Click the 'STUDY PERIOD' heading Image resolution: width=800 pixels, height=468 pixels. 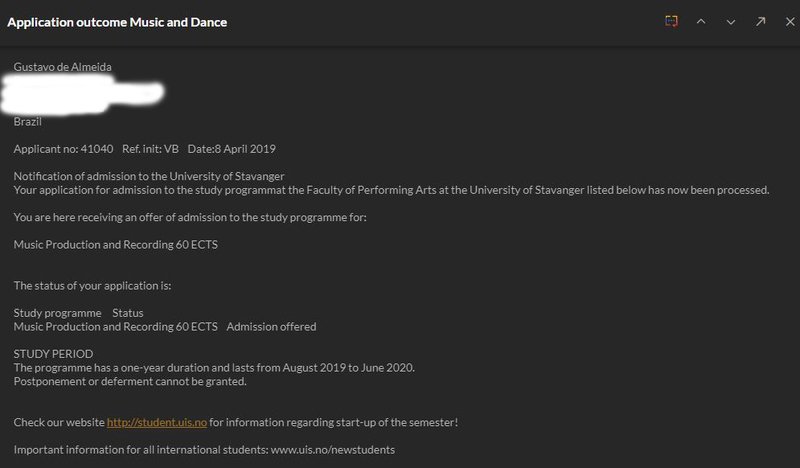click(53, 354)
